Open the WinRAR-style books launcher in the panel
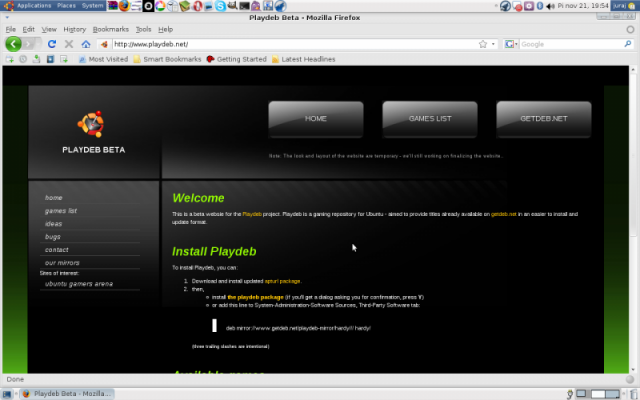The image size is (640, 400). pyautogui.click(x=113, y=6)
